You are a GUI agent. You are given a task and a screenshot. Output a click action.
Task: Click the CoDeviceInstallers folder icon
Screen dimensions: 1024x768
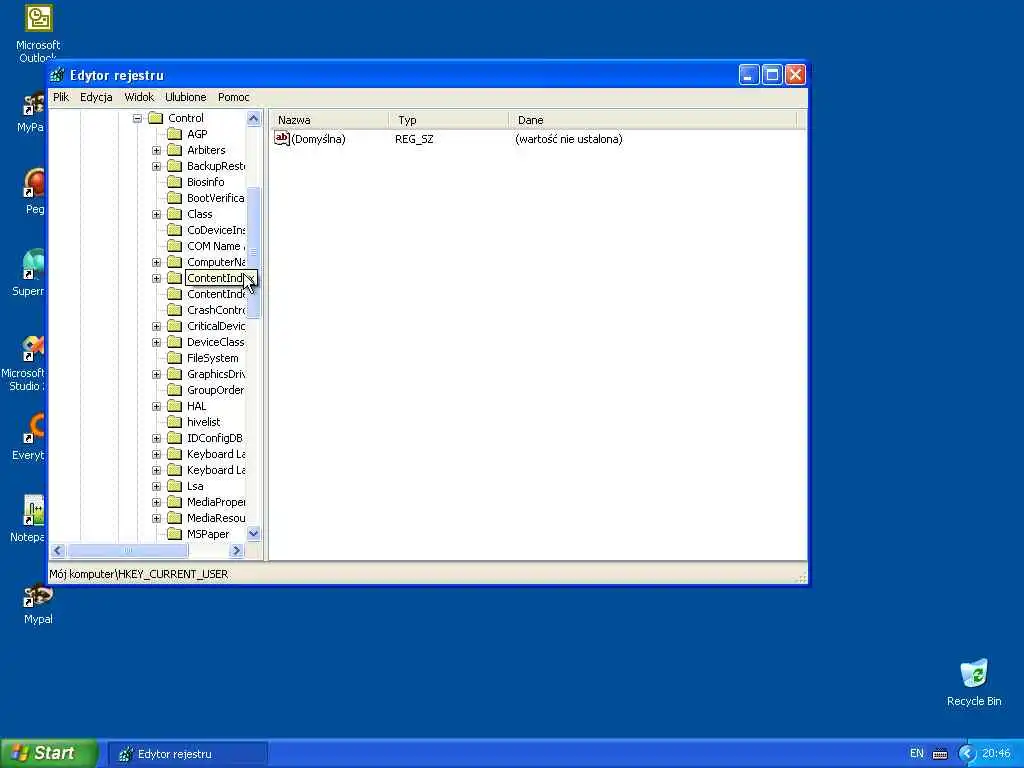[174, 230]
